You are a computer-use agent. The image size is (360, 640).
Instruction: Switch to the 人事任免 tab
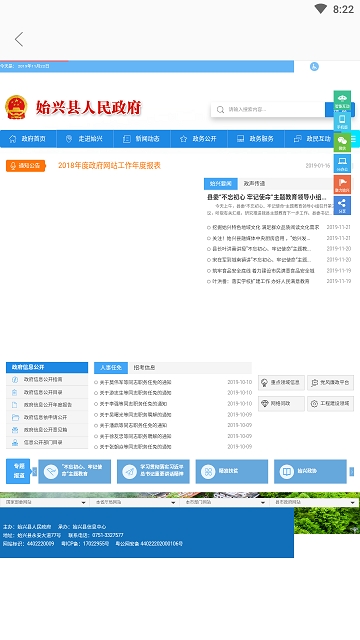[111, 368]
